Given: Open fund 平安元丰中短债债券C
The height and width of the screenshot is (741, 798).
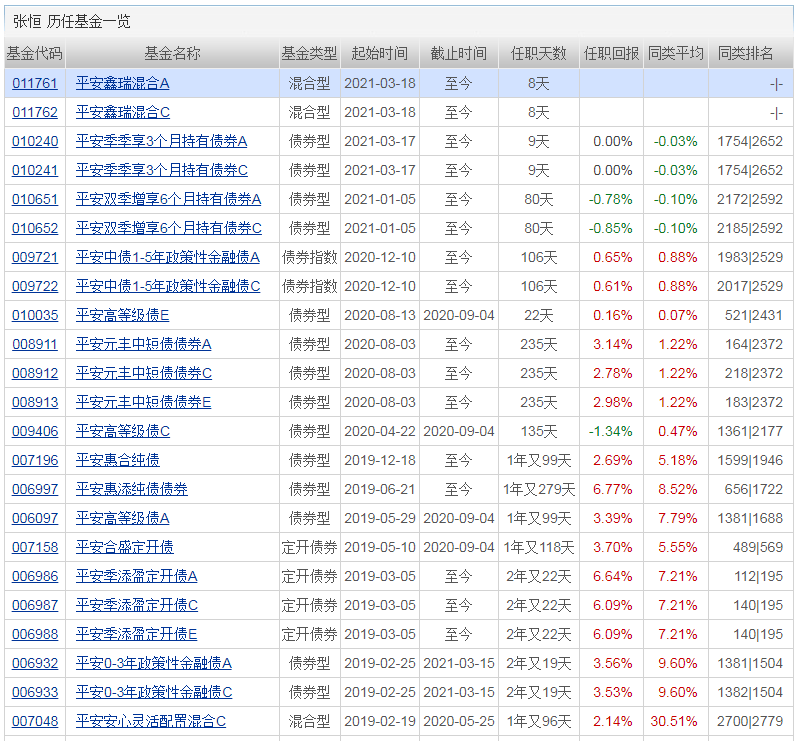Looking at the screenshot, I should 144,374.
